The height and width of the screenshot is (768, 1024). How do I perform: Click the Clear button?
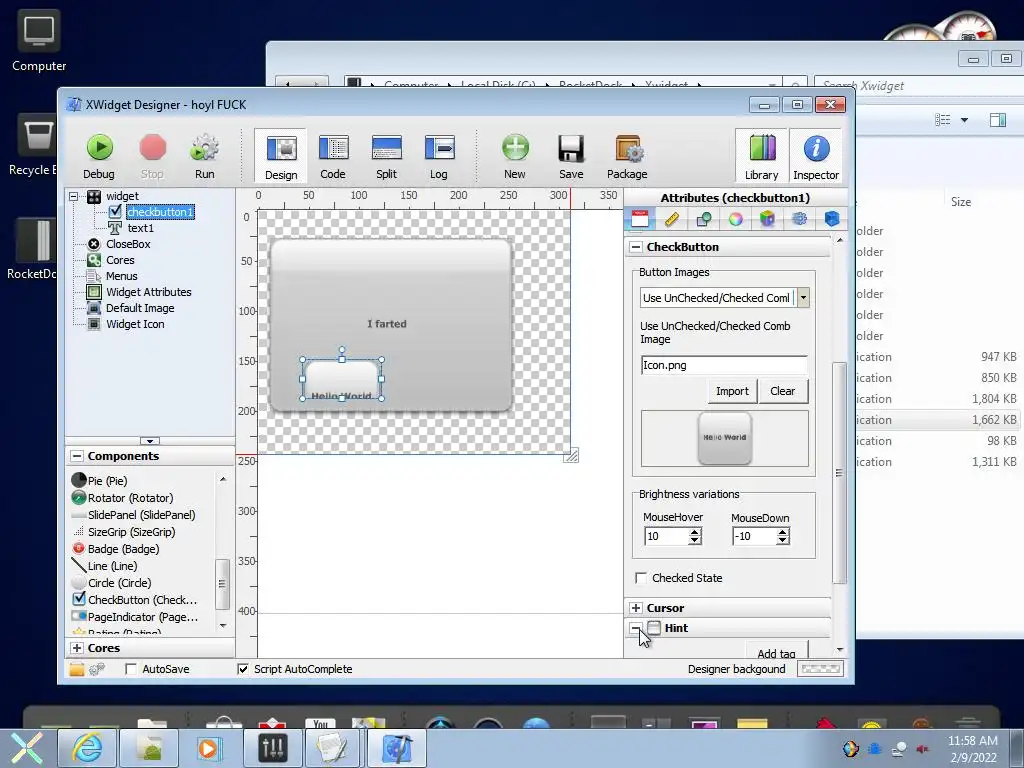pyautogui.click(x=782, y=391)
